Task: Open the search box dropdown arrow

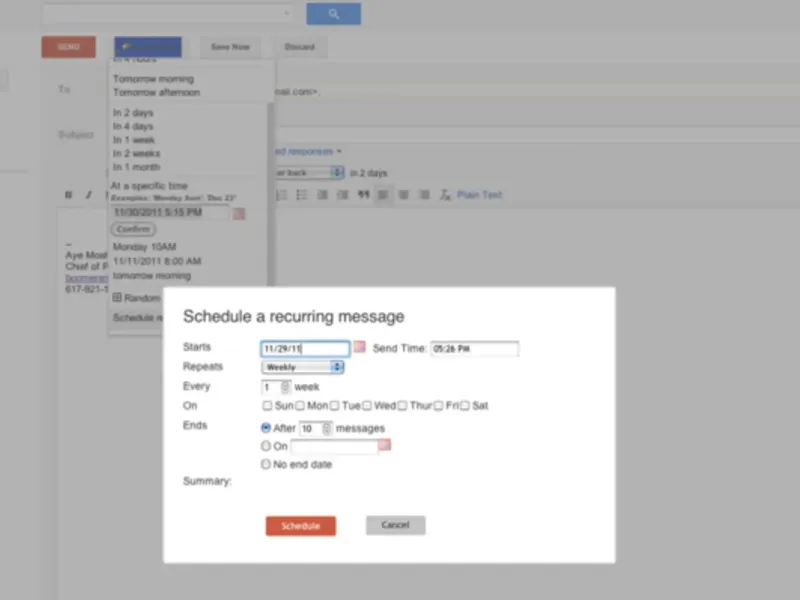Action: [x=287, y=13]
